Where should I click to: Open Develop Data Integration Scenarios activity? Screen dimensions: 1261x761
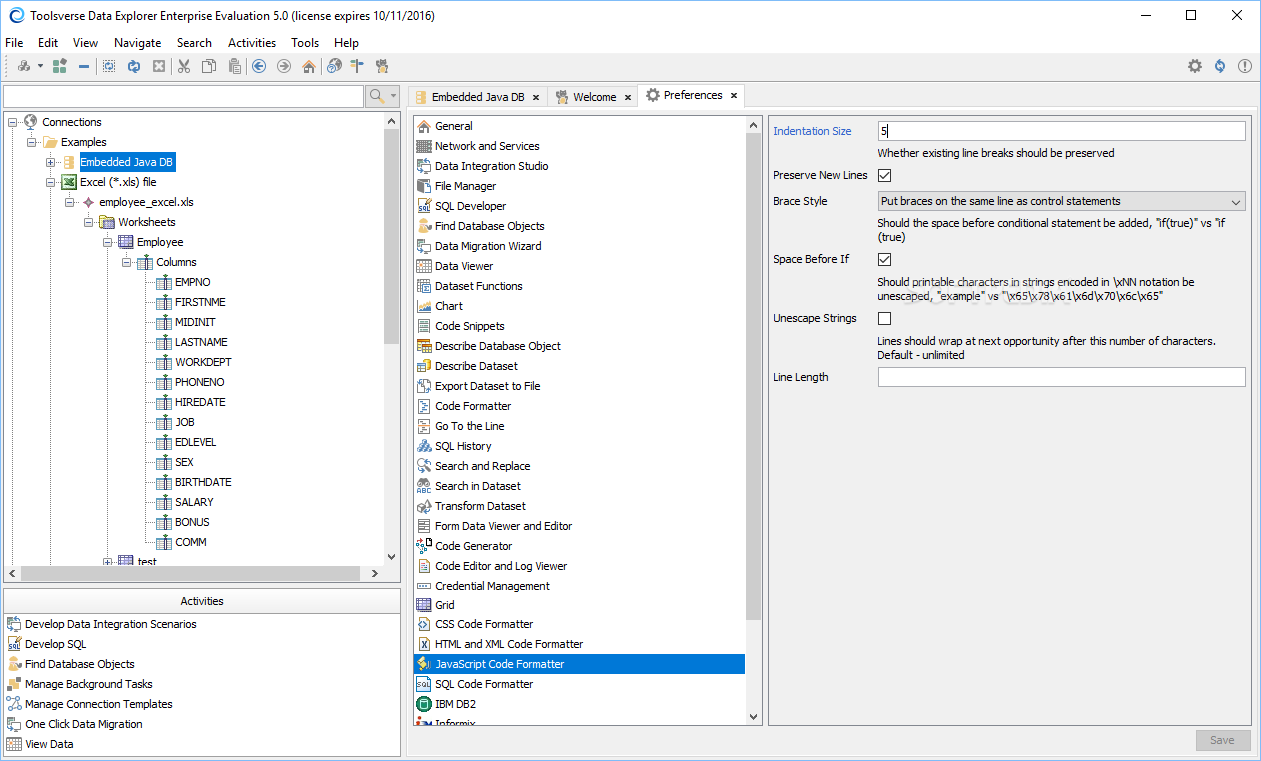click(111, 624)
